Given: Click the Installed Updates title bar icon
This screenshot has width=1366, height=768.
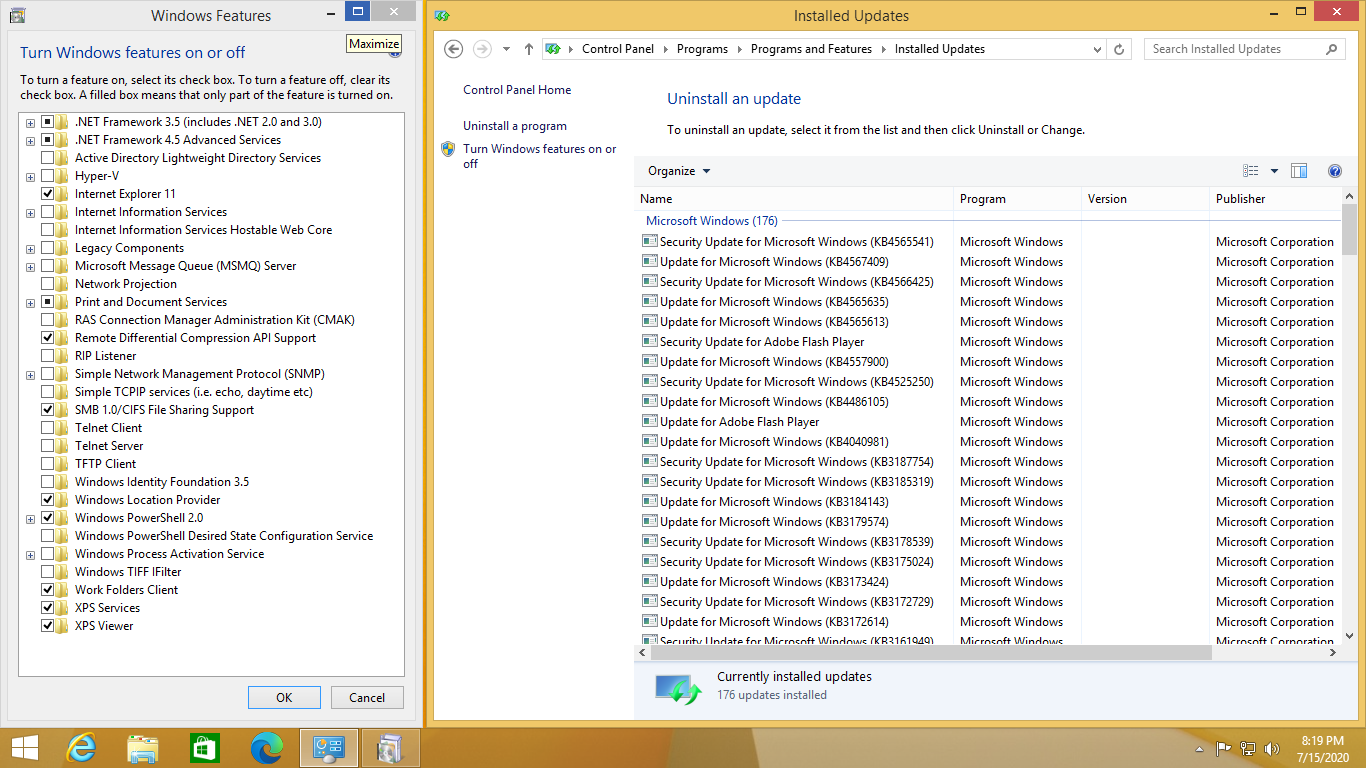Looking at the screenshot, I should tap(442, 15).
